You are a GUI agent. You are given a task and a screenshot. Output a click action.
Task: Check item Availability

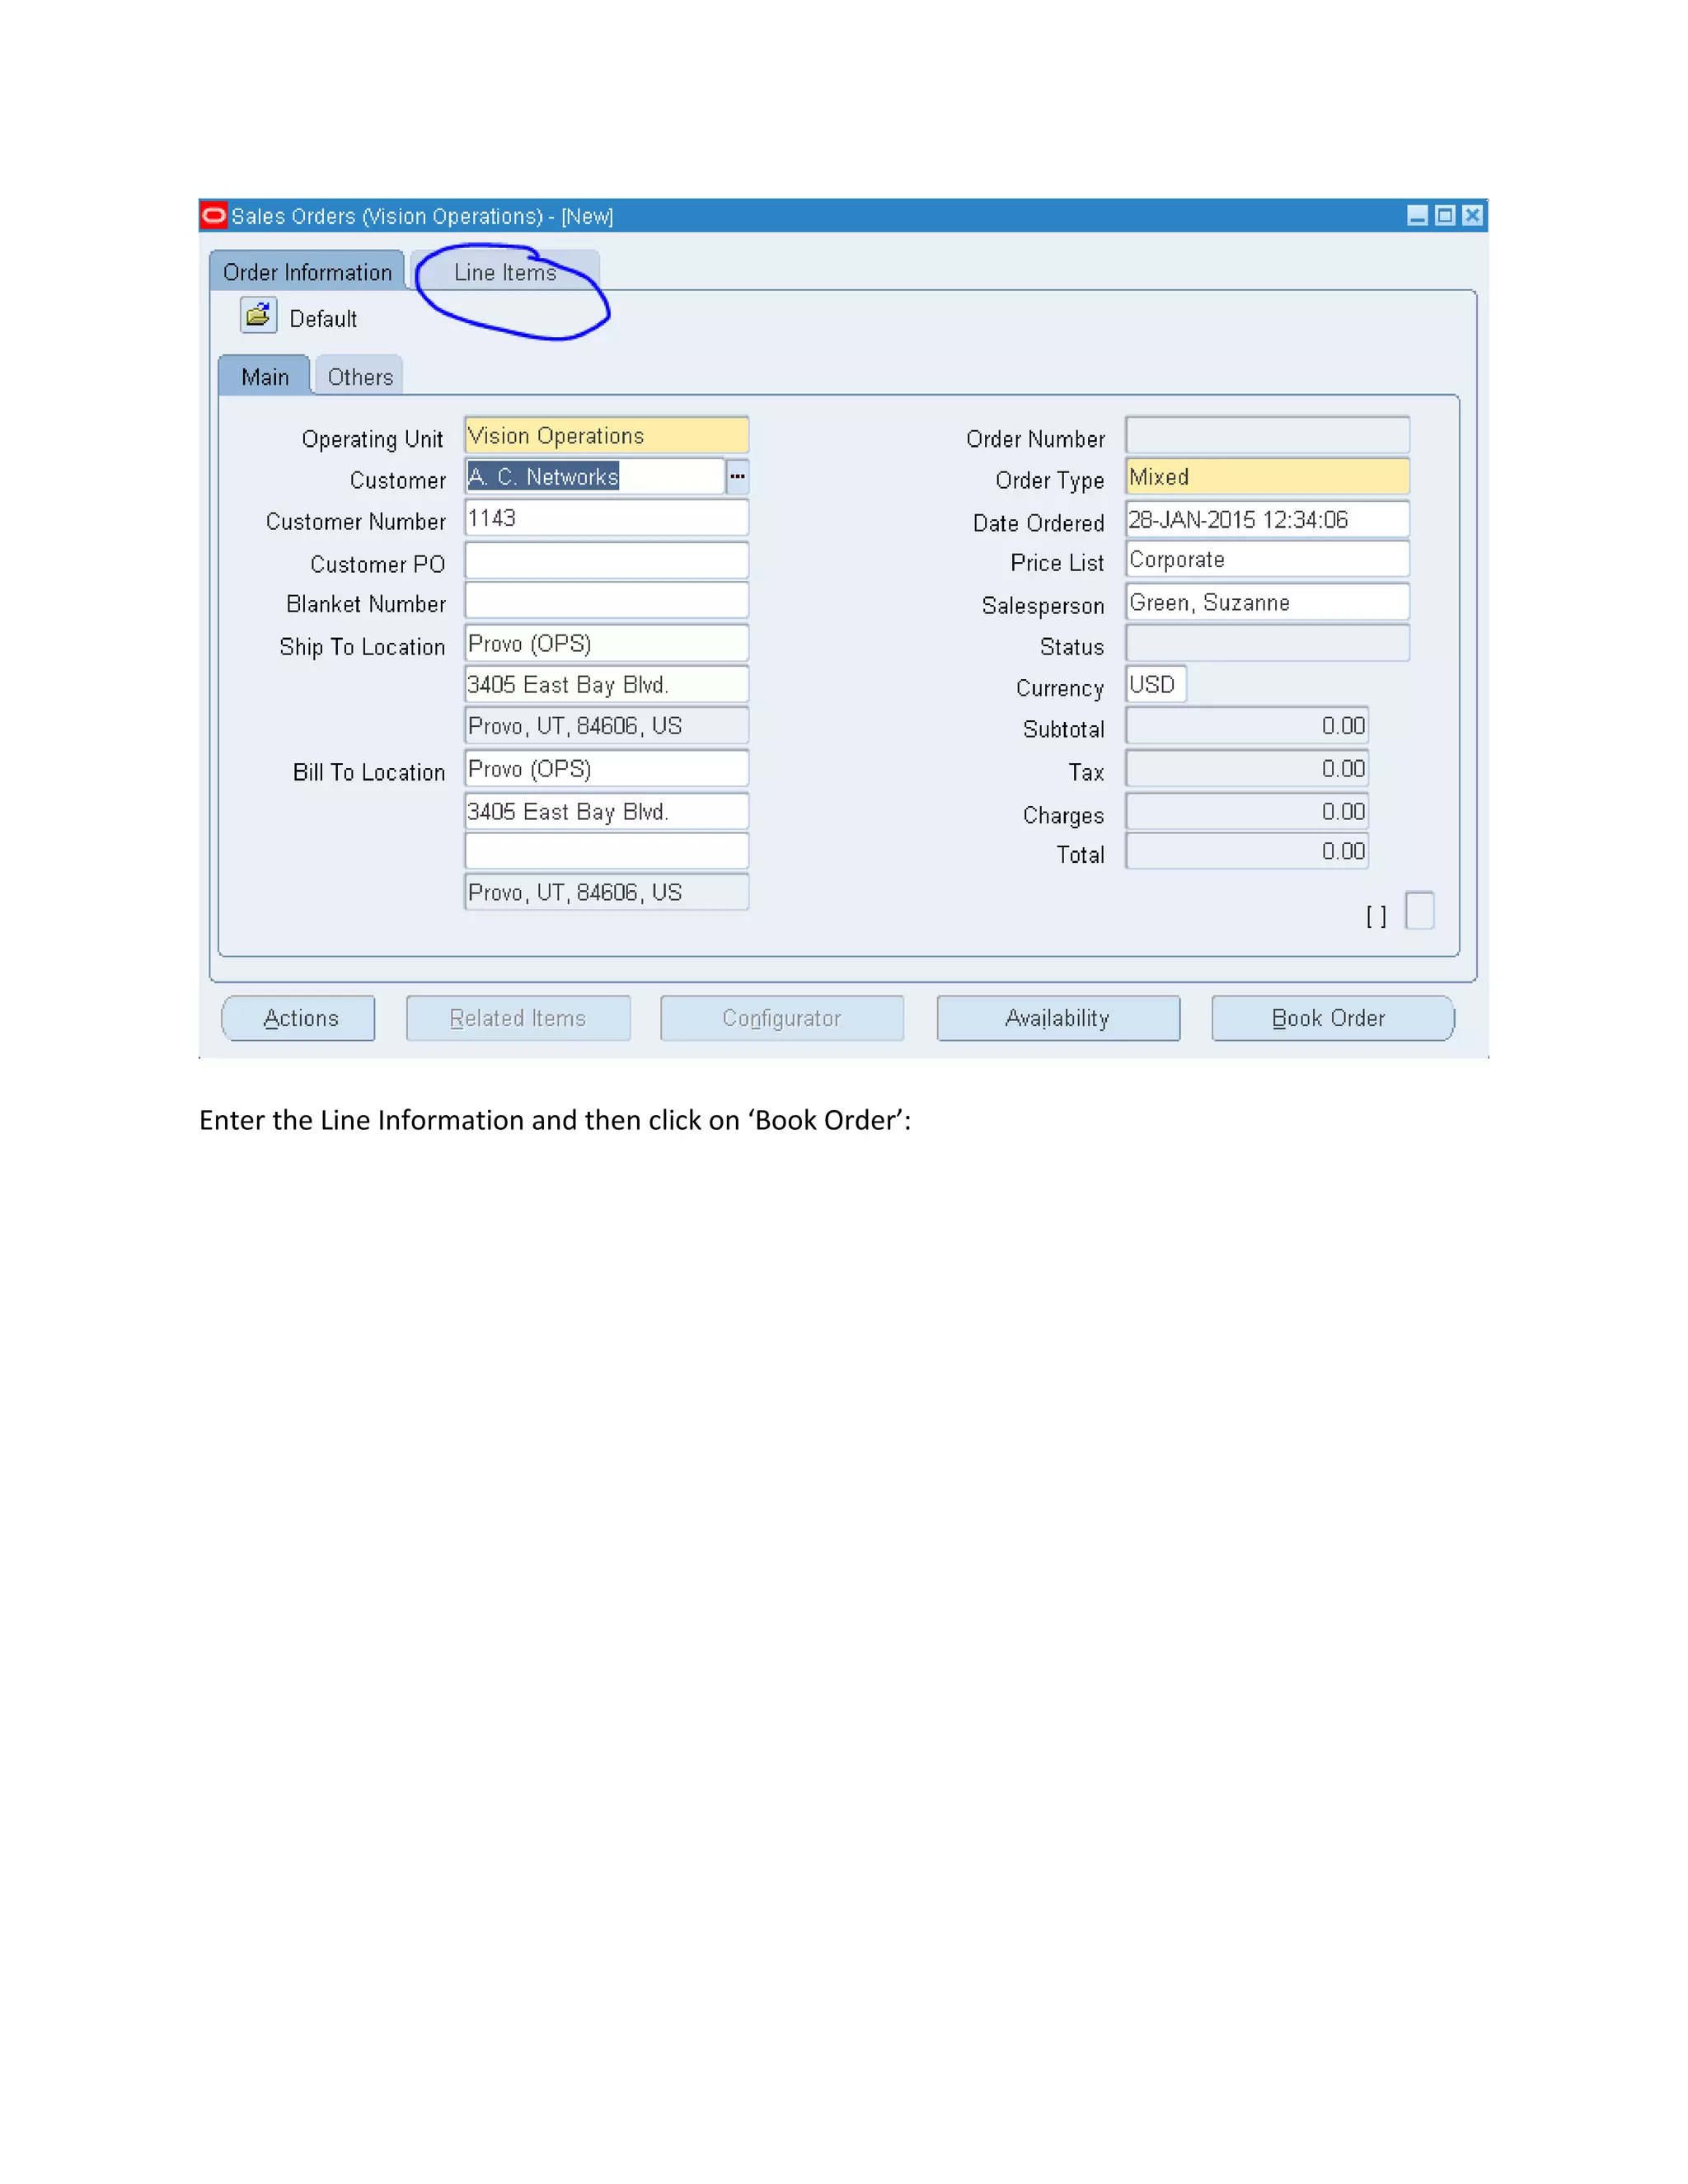coord(1058,1018)
